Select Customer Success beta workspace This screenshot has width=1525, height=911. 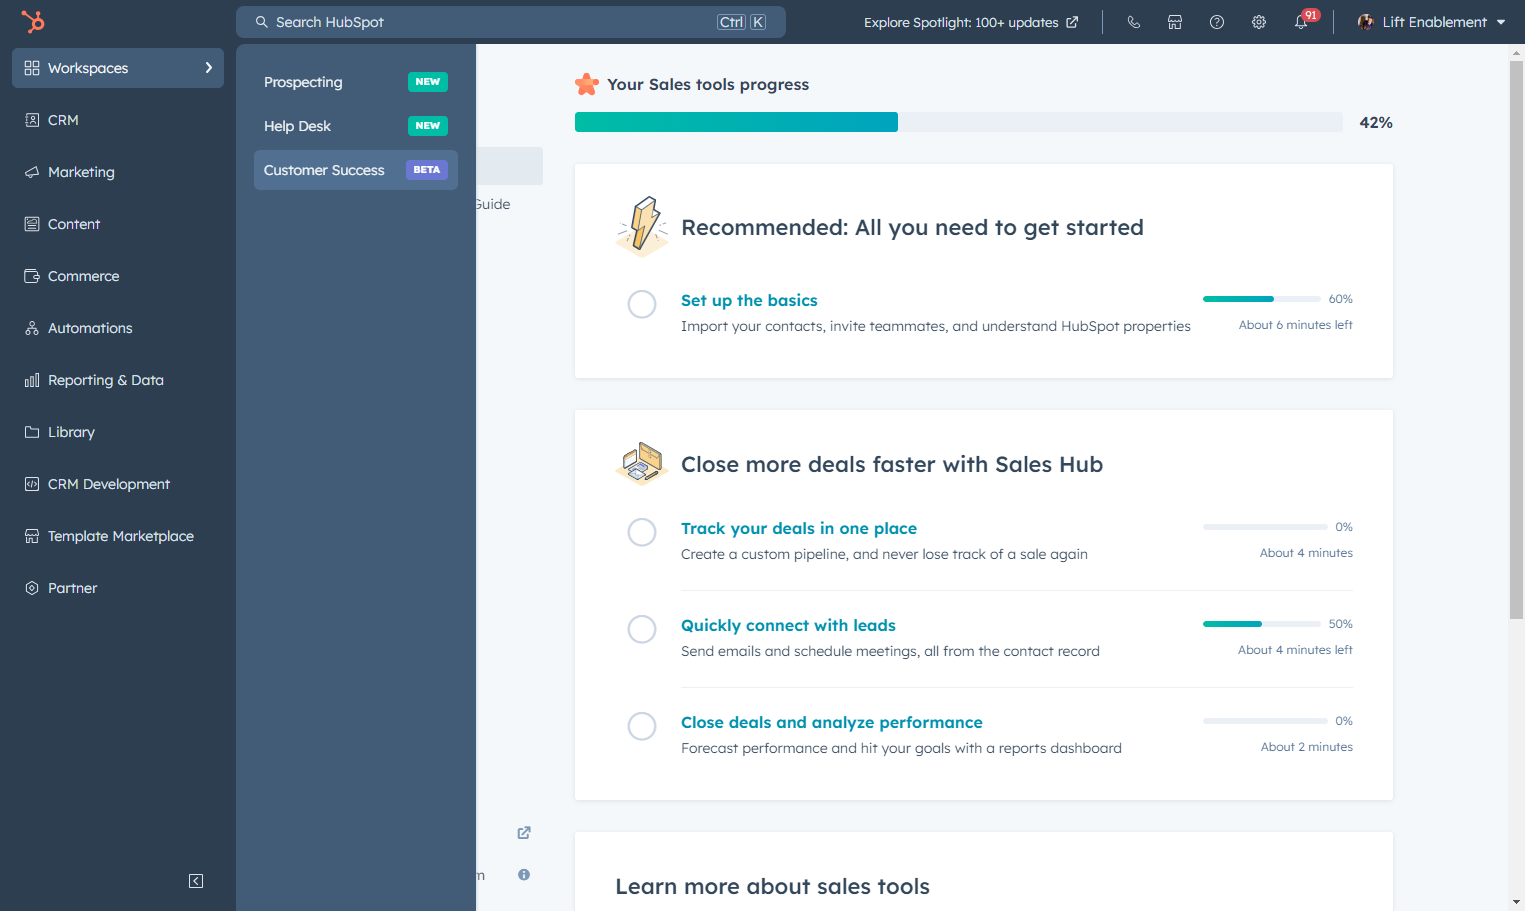click(x=356, y=170)
